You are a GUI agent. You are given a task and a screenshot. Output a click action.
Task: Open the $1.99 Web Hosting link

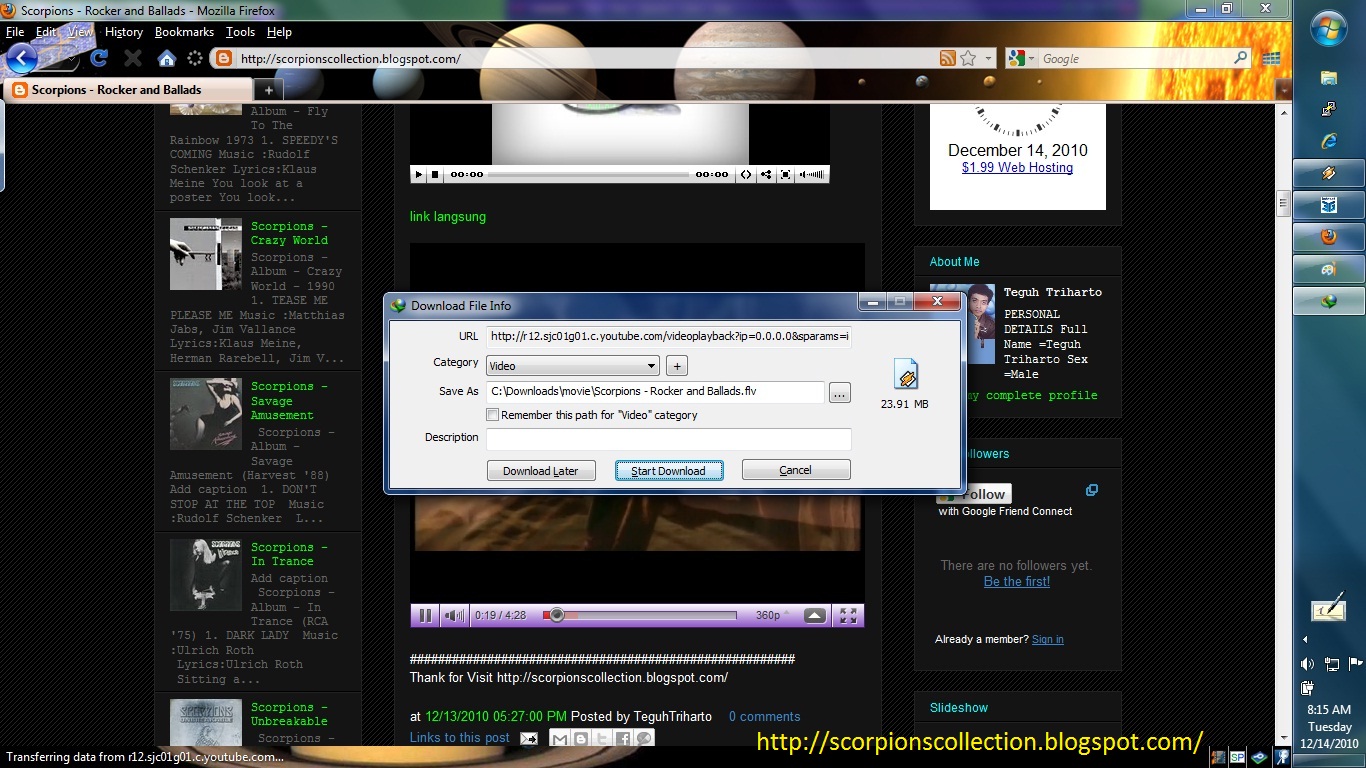(x=1017, y=168)
